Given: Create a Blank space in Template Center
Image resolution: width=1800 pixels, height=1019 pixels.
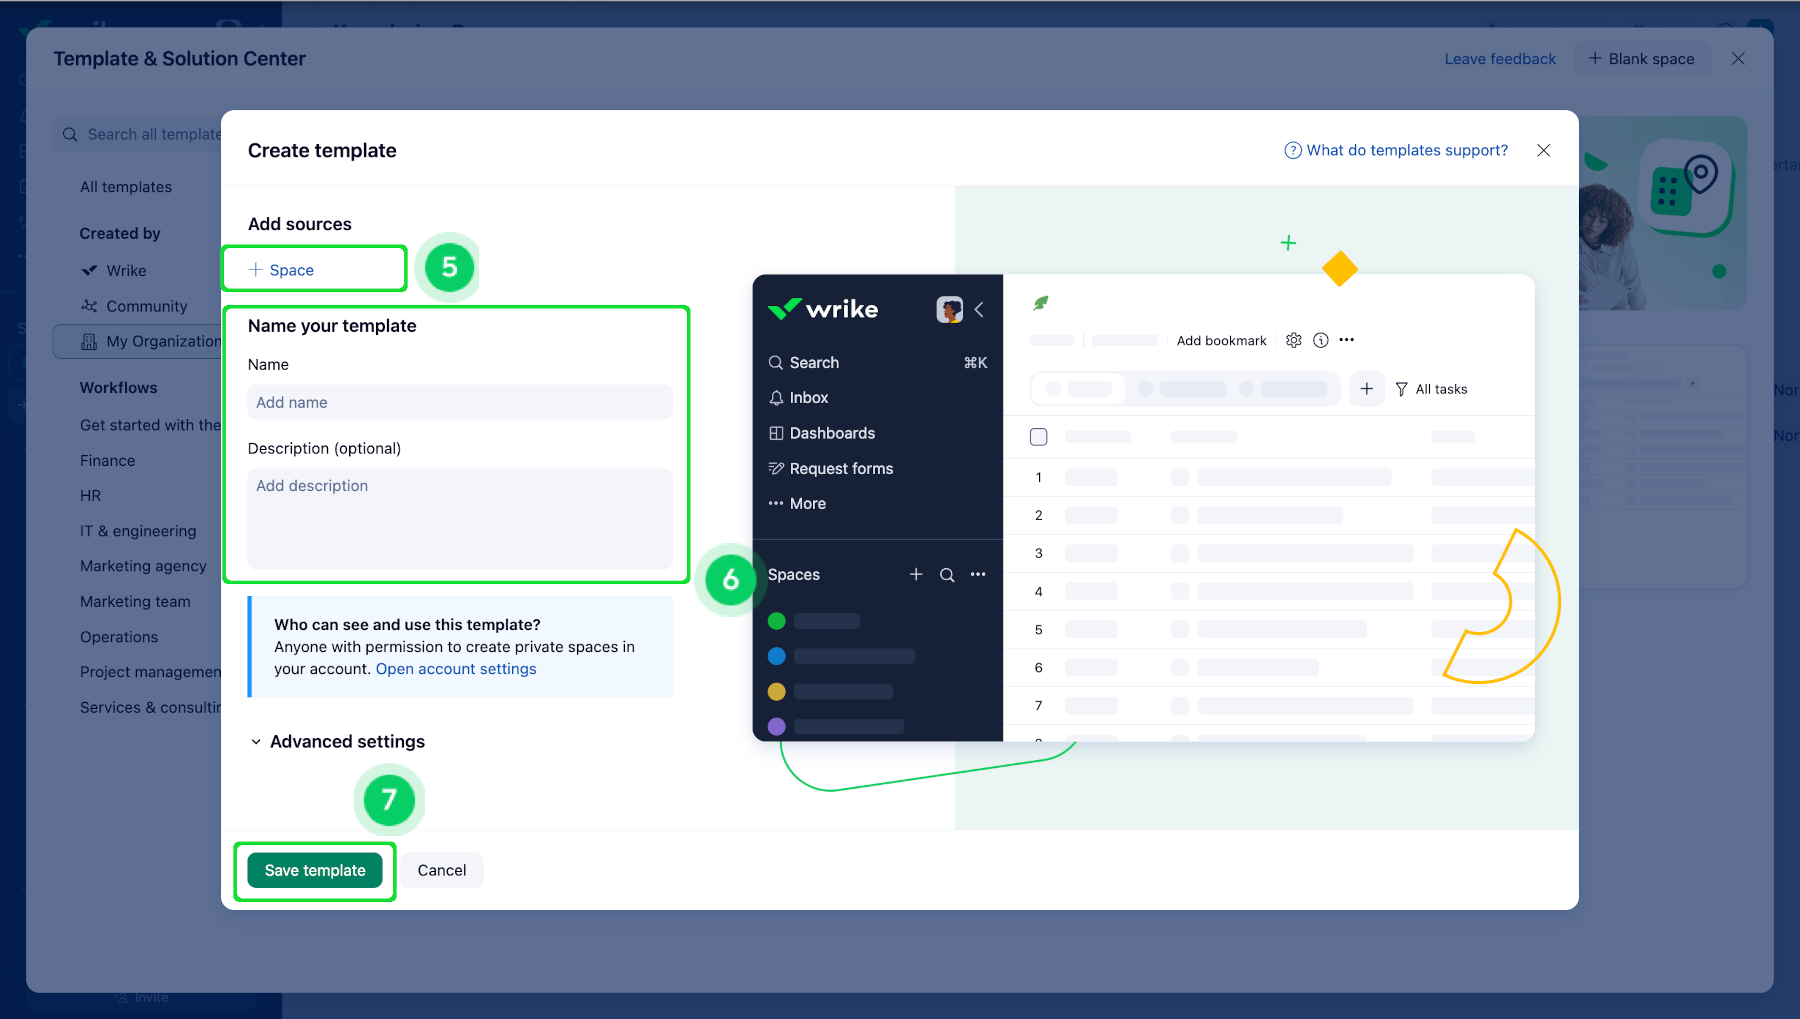Looking at the screenshot, I should pyautogui.click(x=1642, y=59).
